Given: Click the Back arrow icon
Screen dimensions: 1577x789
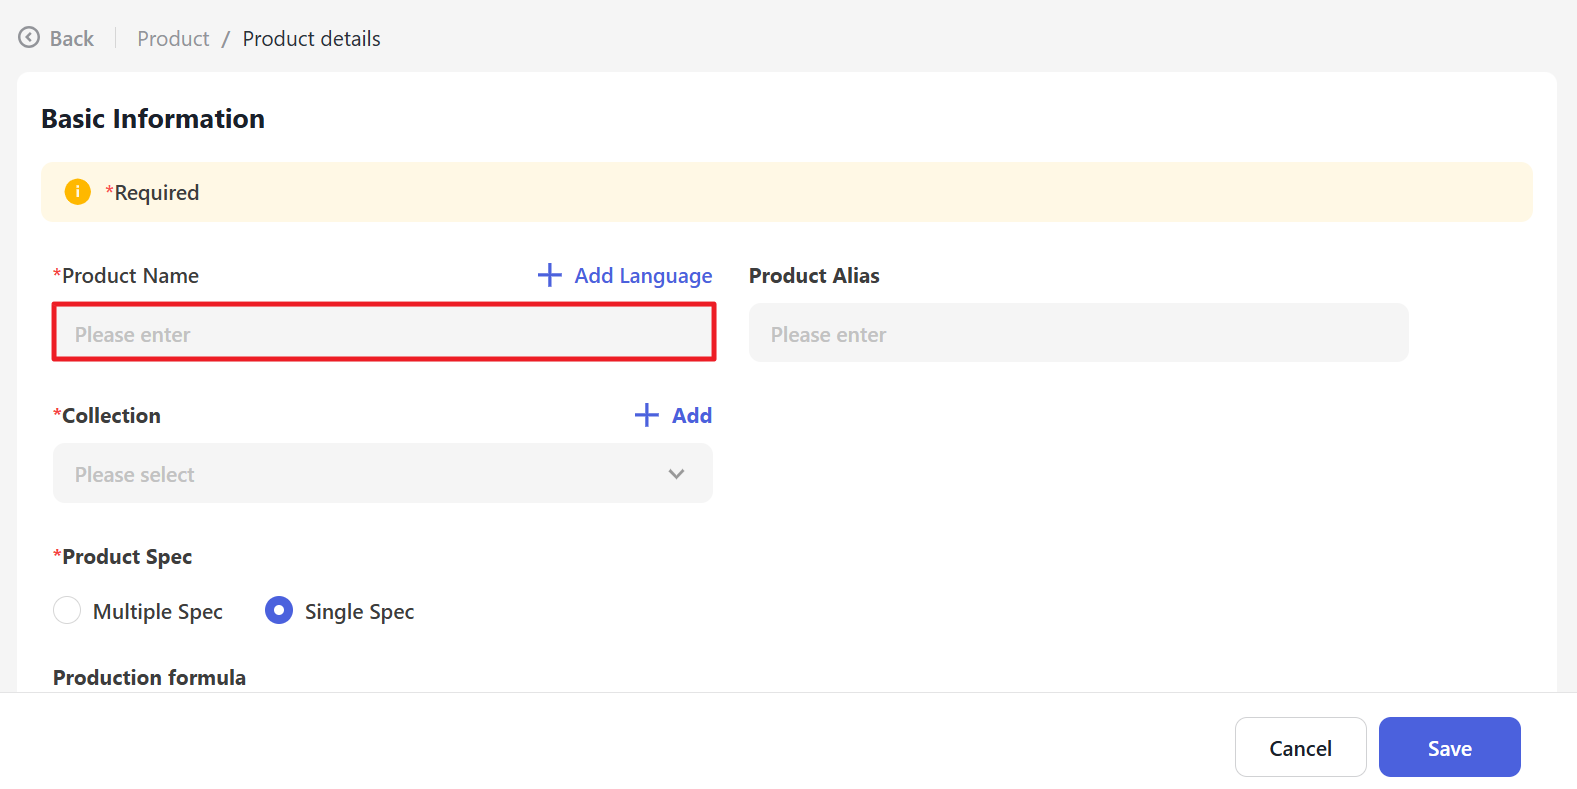Looking at the screenshot, I should click(29, 38).
